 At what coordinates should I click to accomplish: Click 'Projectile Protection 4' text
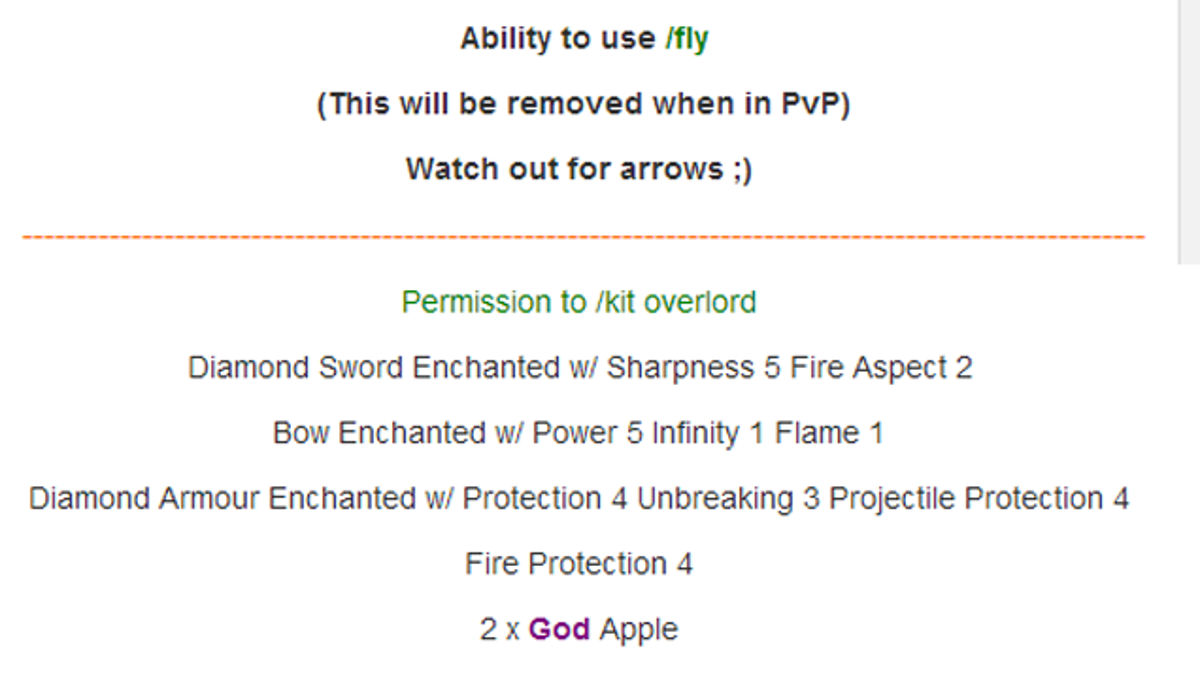979,498
